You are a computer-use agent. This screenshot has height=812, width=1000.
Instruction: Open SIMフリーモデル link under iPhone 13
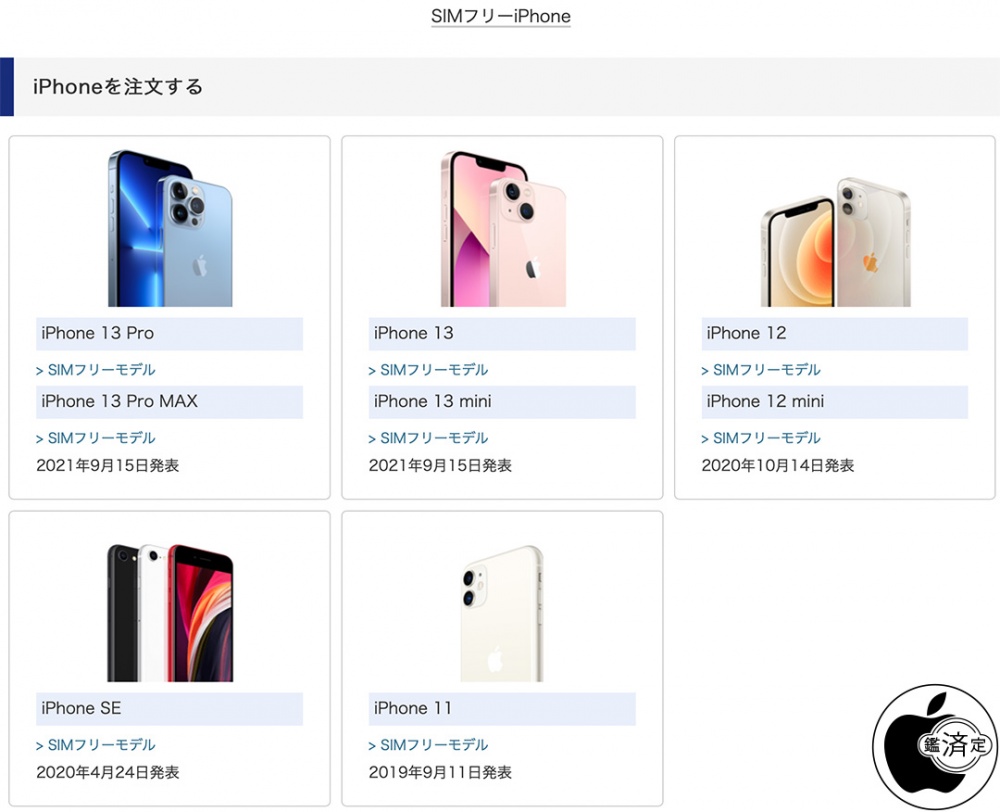(428, 369)
